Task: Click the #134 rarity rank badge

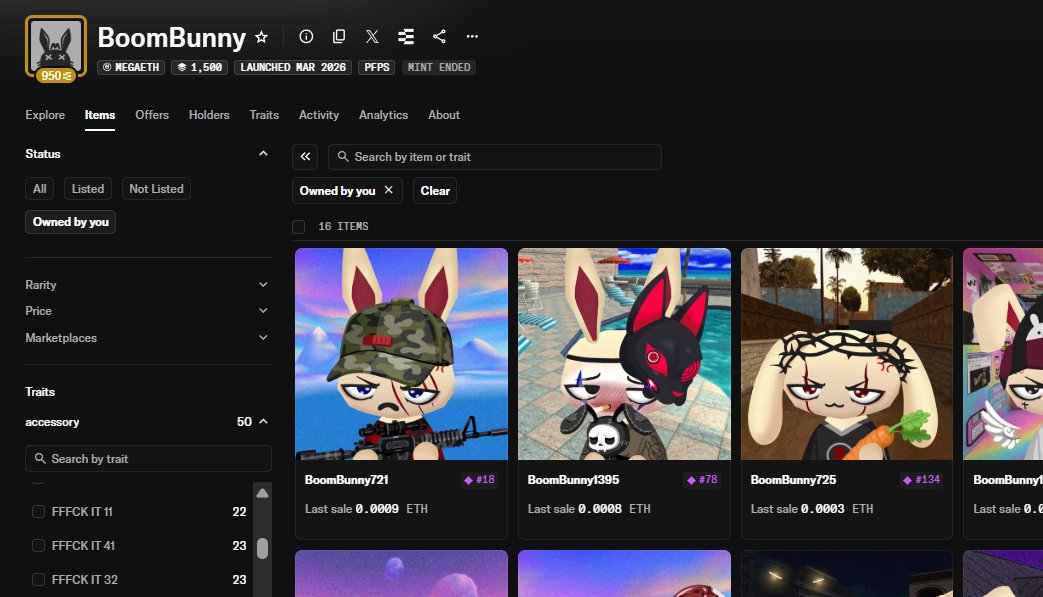Action: tap(921, 479)
